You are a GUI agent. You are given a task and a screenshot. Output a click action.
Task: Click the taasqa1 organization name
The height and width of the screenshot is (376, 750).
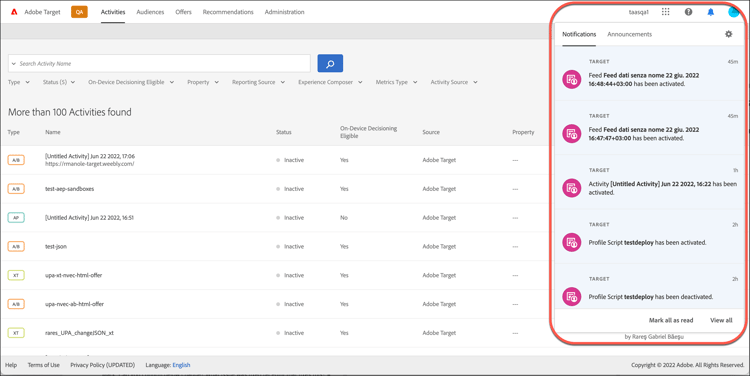coord(639,12)
